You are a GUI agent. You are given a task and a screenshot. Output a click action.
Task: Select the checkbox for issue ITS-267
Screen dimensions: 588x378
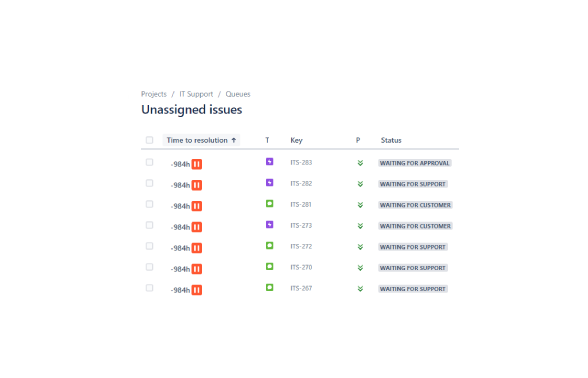pyautogui.click(x=149, y=288)
